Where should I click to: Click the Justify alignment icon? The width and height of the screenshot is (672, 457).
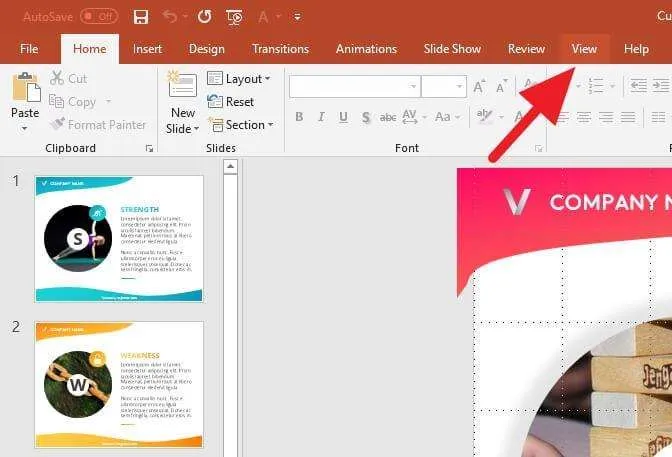[x=628, y=117]
